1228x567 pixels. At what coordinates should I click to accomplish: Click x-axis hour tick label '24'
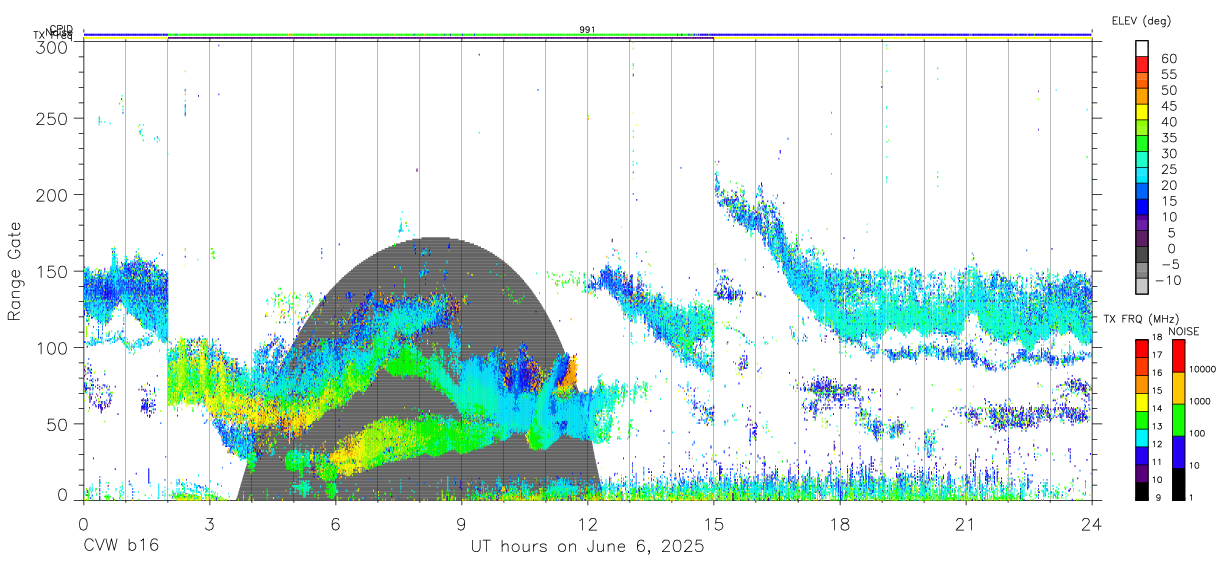tap(1091, 524)
